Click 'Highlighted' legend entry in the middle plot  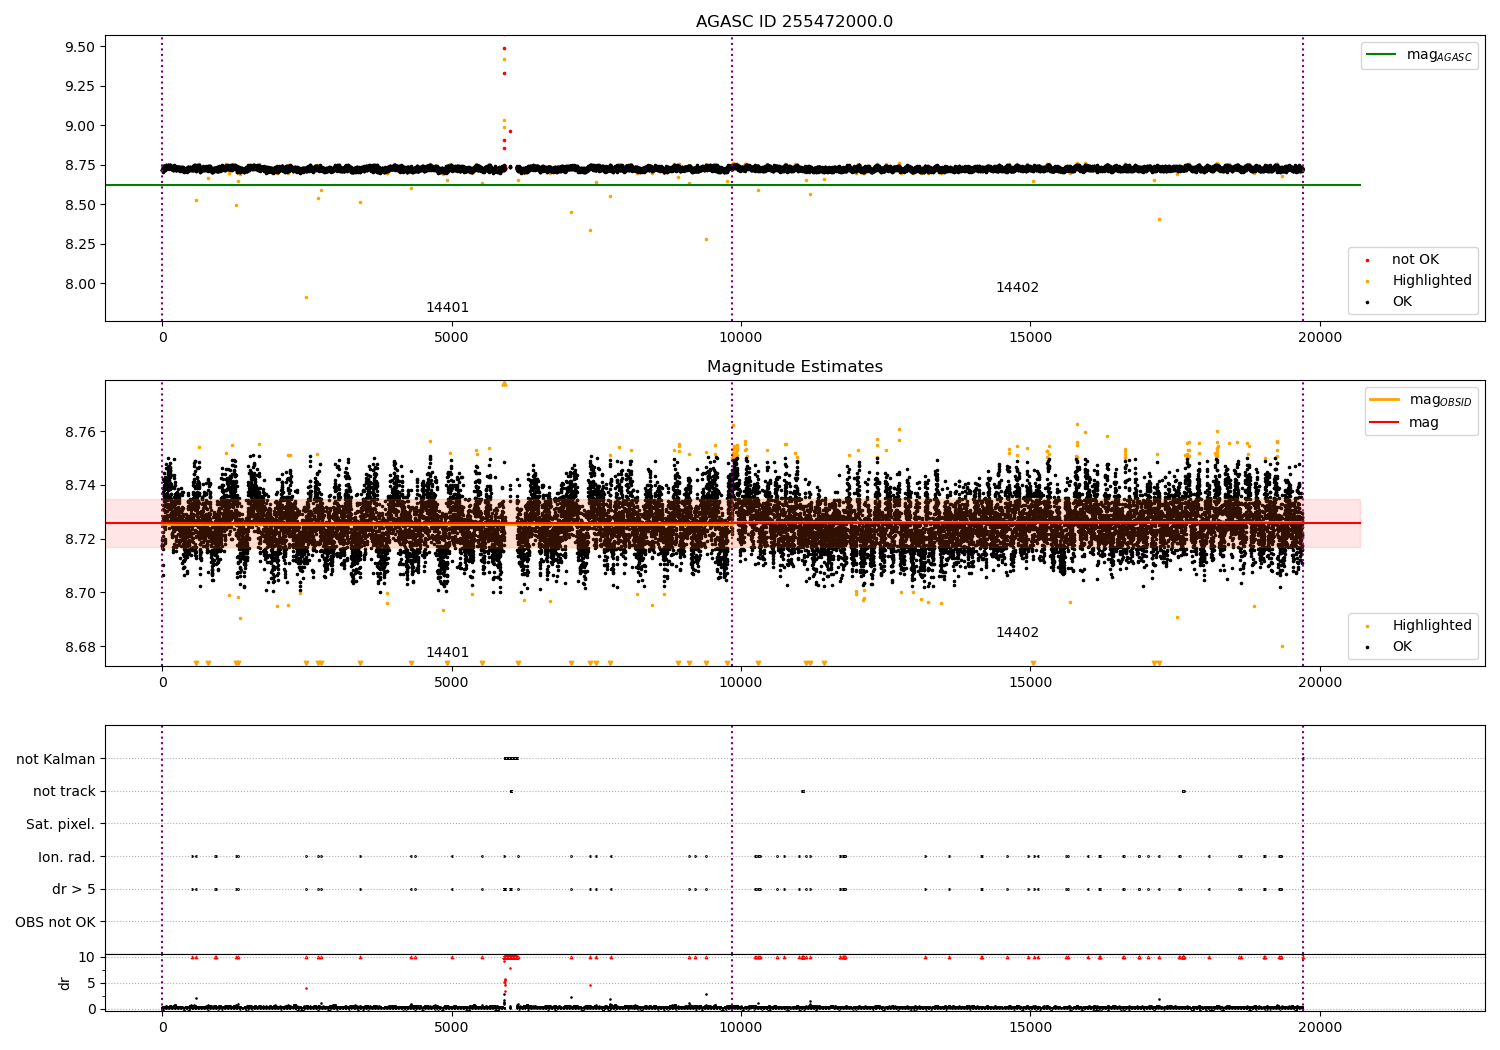click(x=1420, y=626)
